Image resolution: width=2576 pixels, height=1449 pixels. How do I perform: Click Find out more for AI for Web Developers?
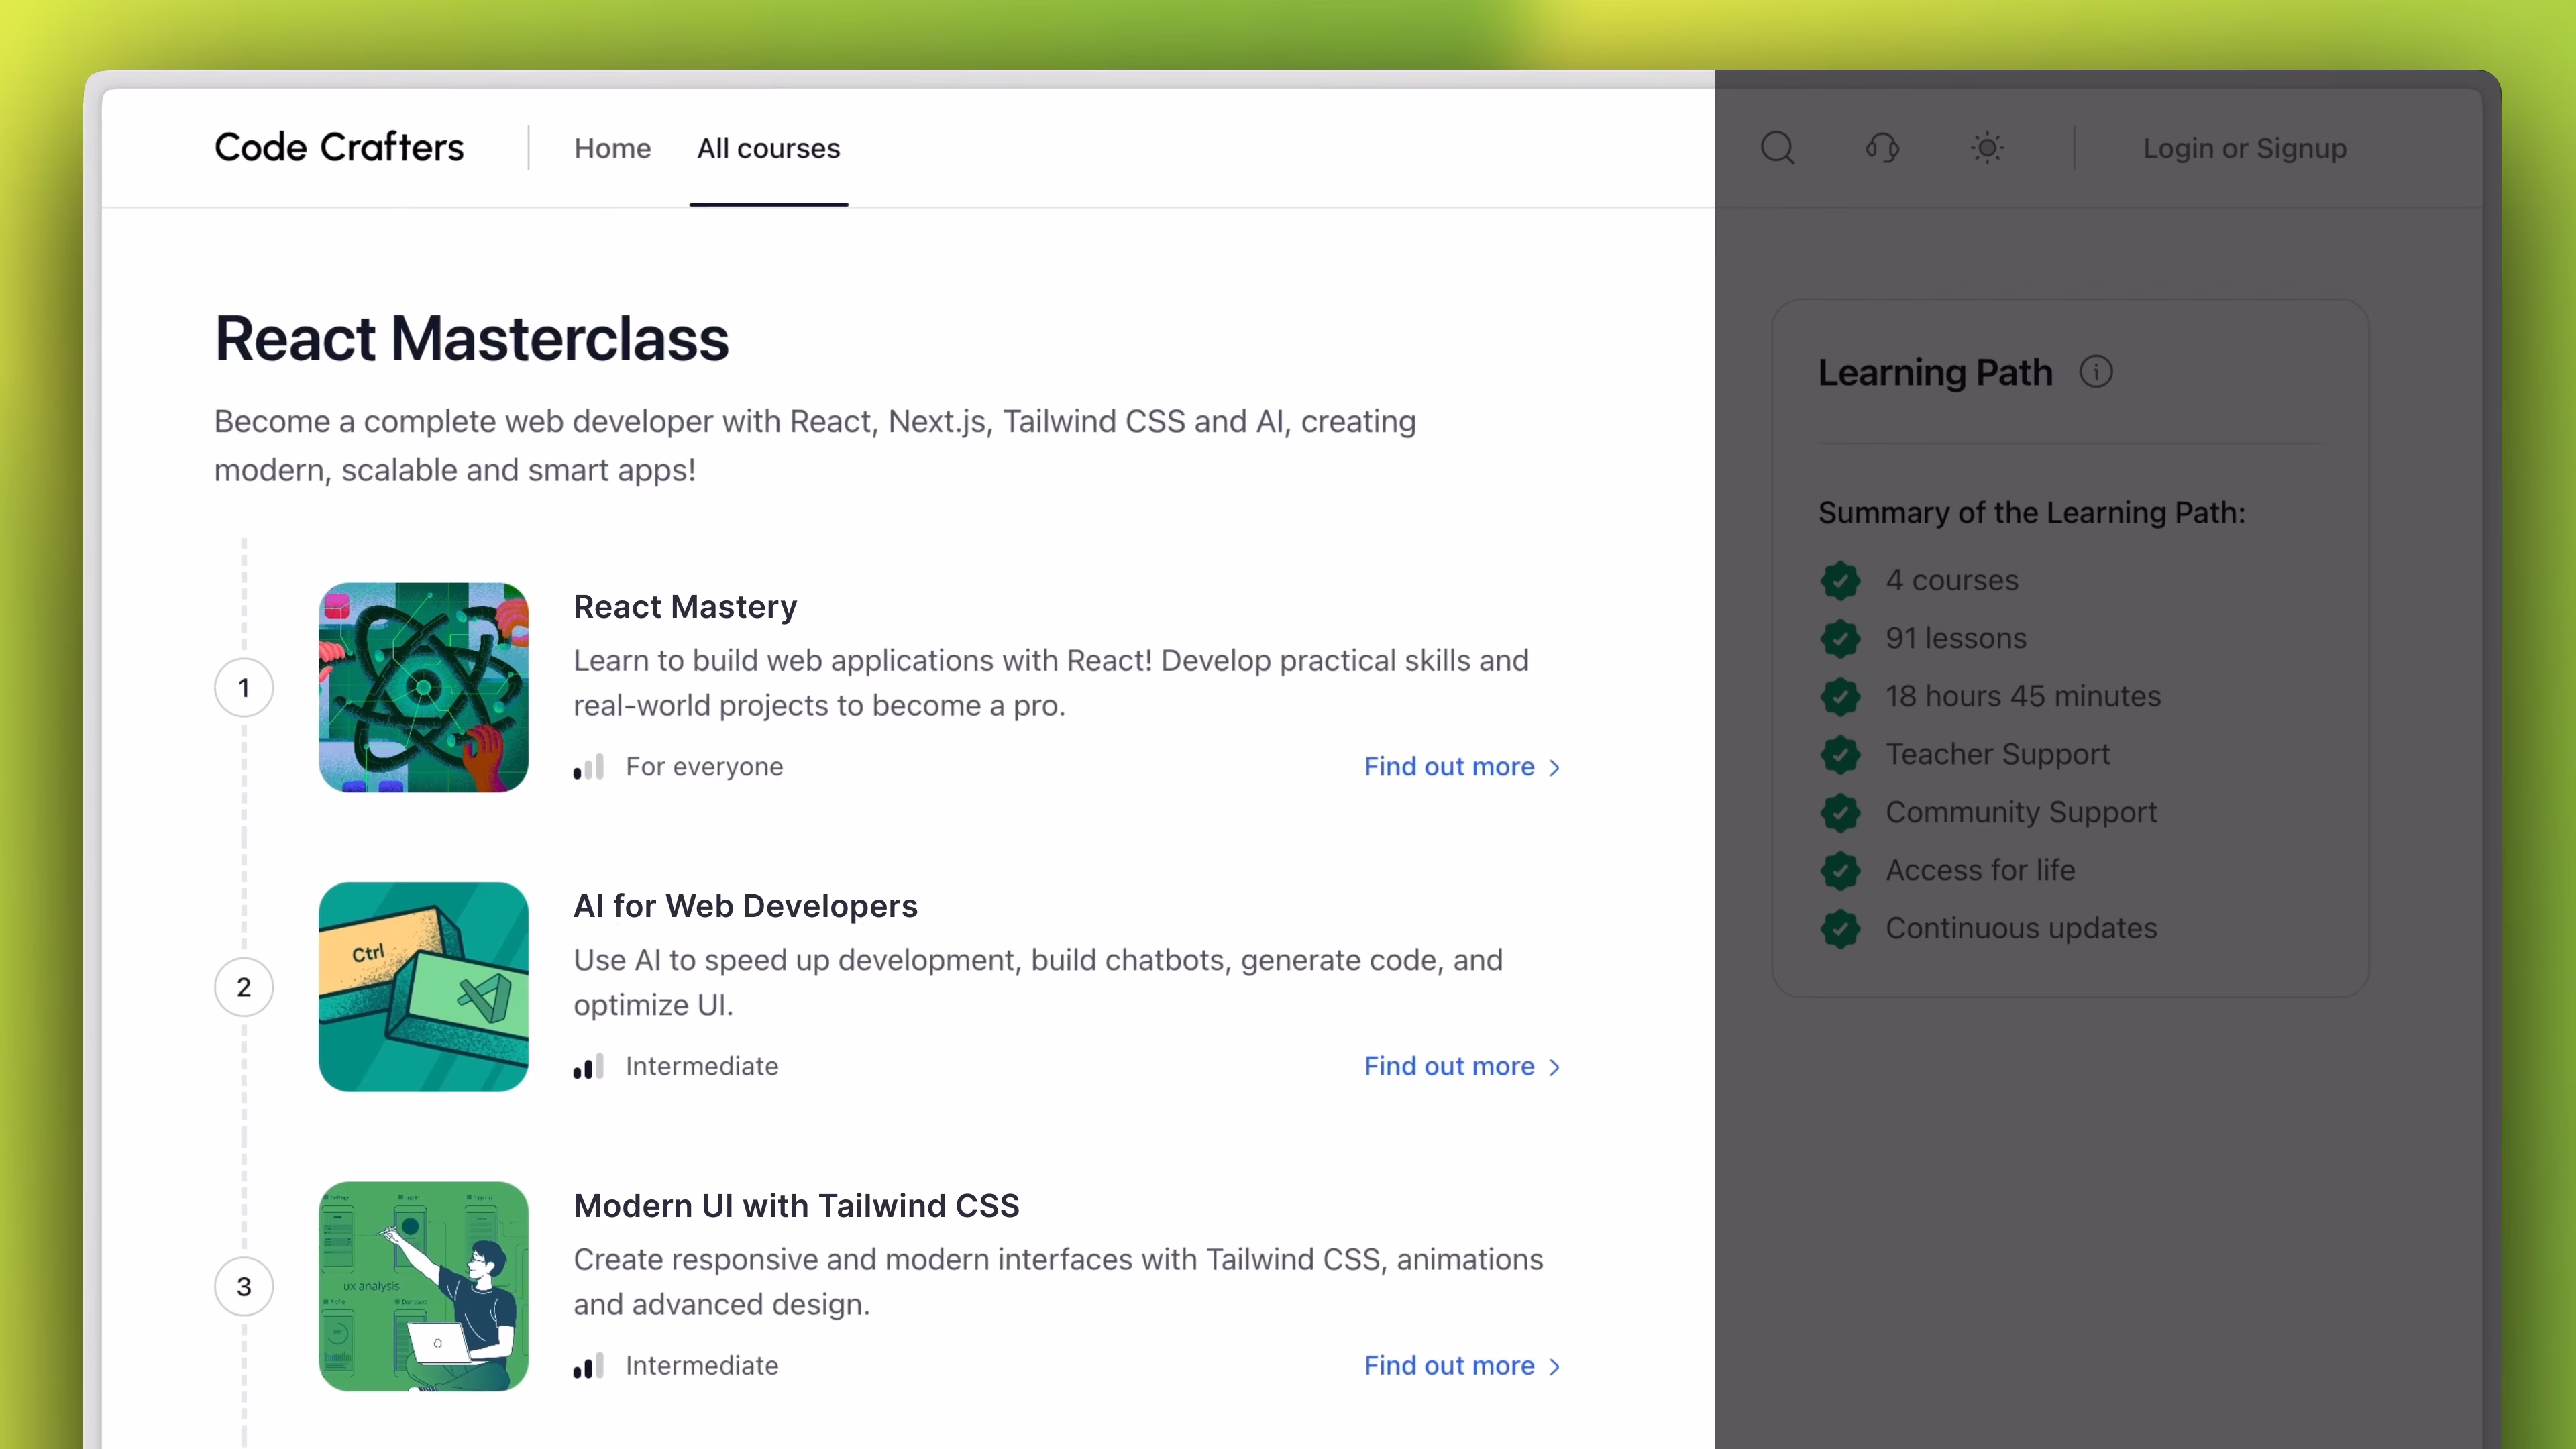tap(1449, 1066)
